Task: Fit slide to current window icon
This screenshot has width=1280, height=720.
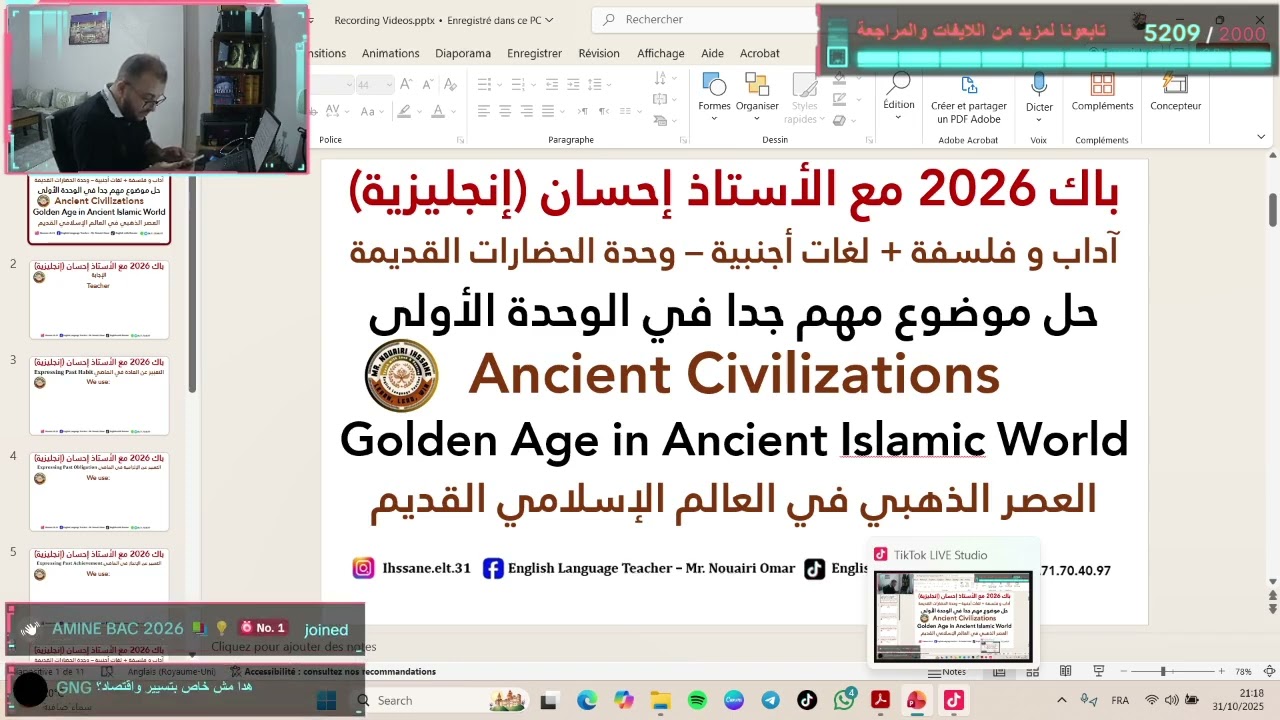Action: [1269, 672]
